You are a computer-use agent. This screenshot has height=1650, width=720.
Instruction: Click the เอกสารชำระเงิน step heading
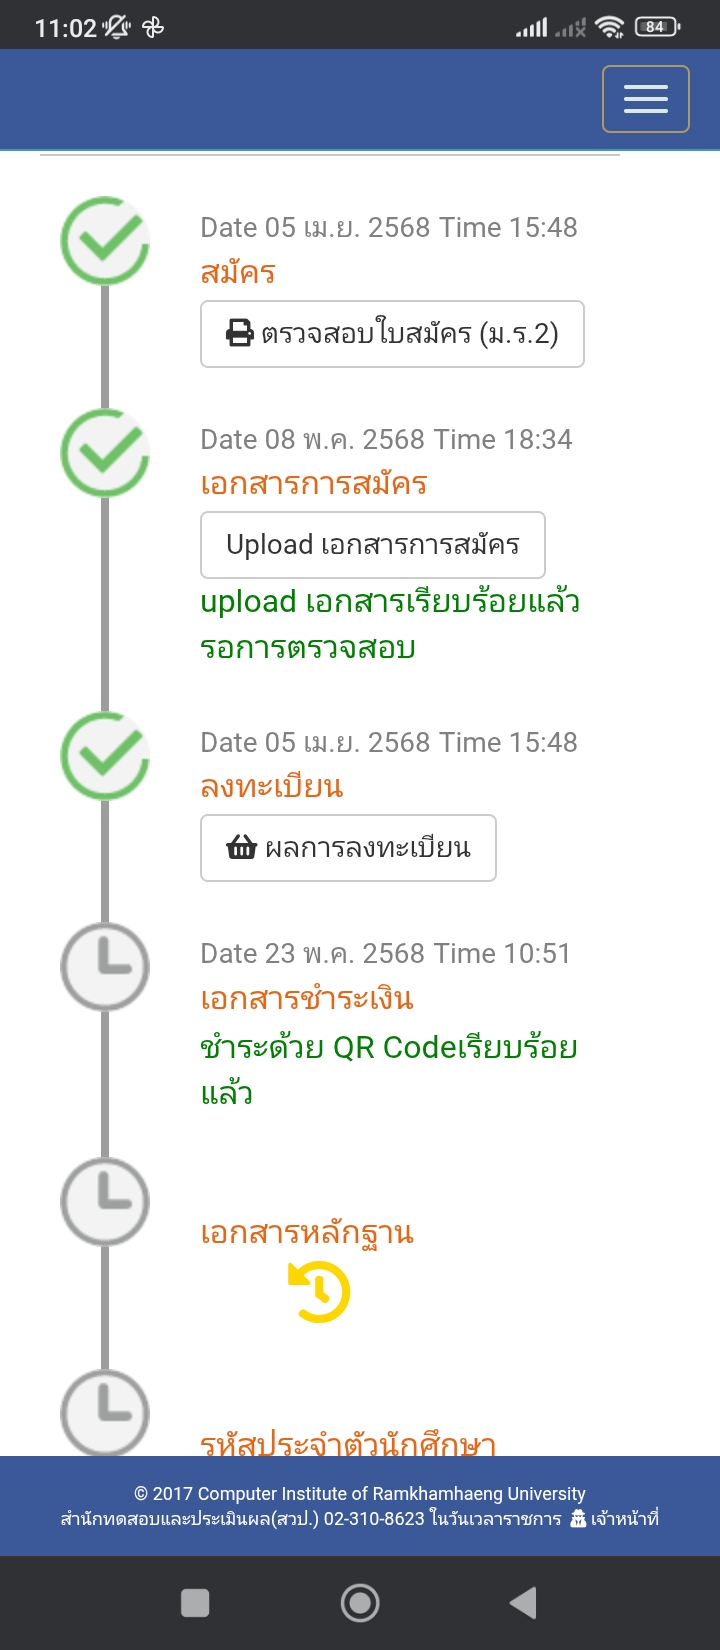pos(307,998)
